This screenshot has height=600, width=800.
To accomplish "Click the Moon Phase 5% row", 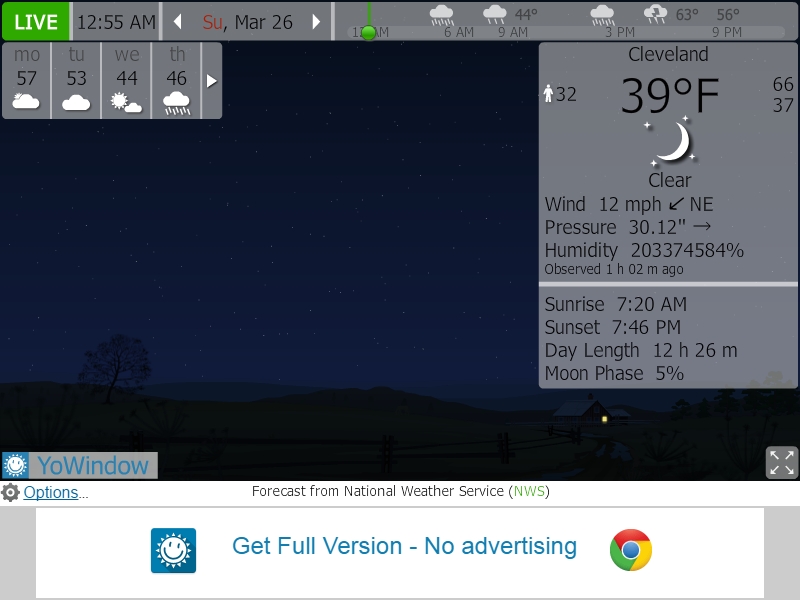I will pos(614,373).
